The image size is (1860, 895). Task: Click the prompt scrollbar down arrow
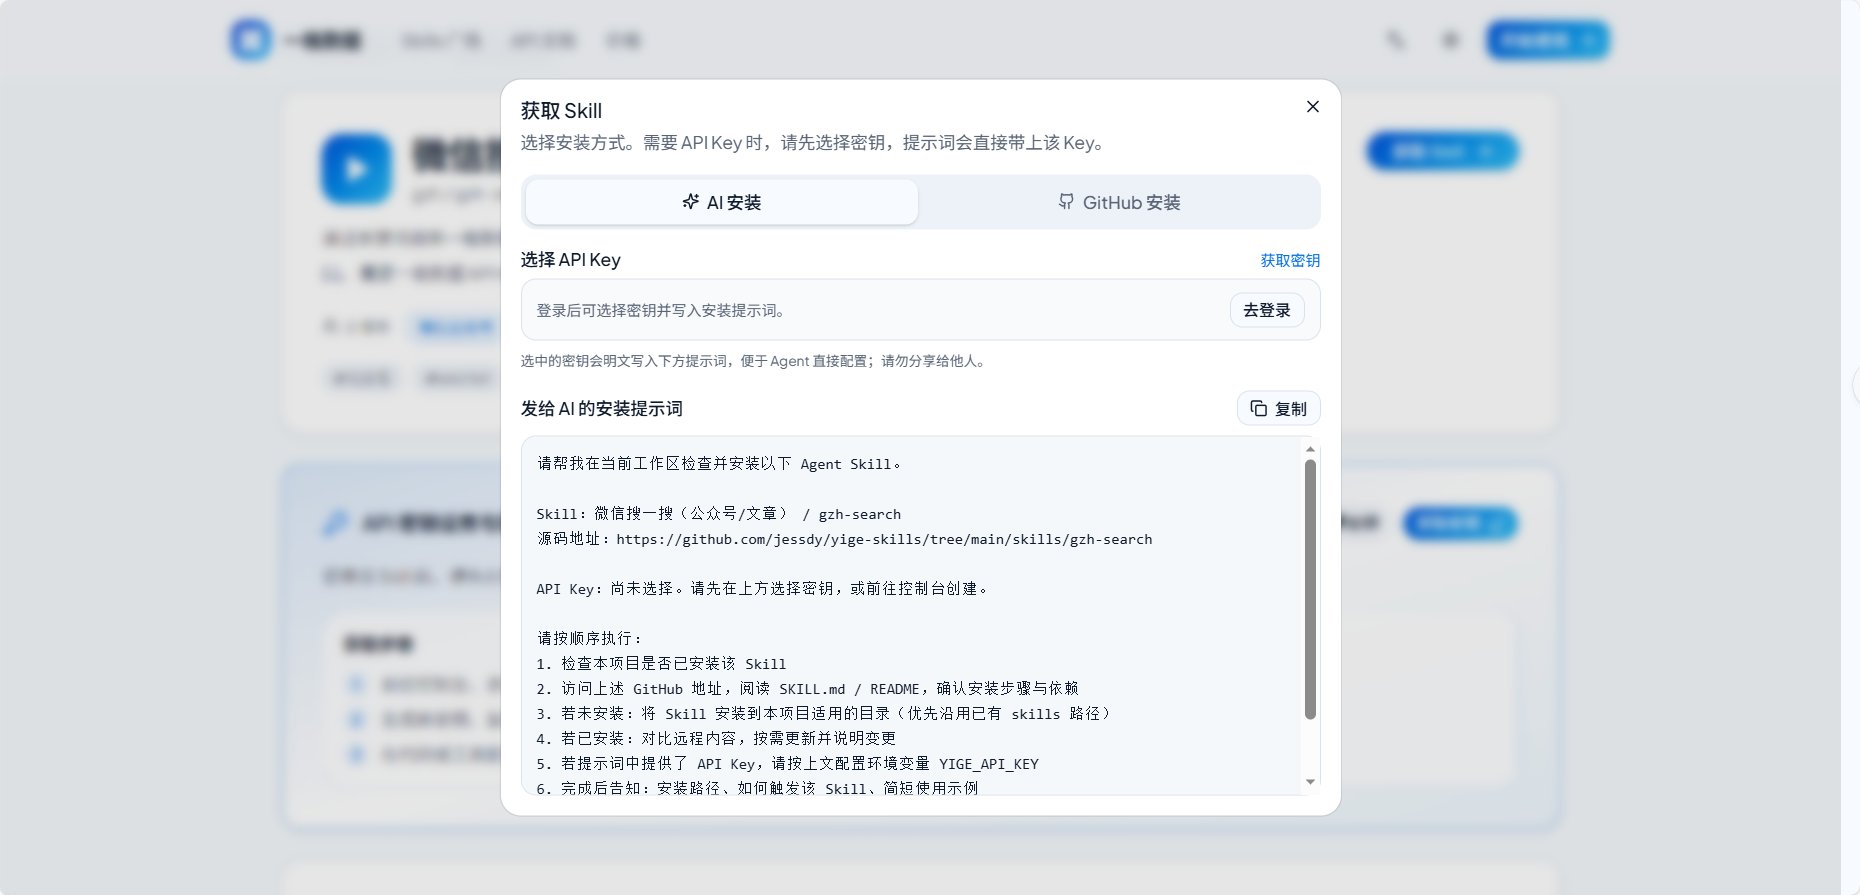click(1310, 782)
